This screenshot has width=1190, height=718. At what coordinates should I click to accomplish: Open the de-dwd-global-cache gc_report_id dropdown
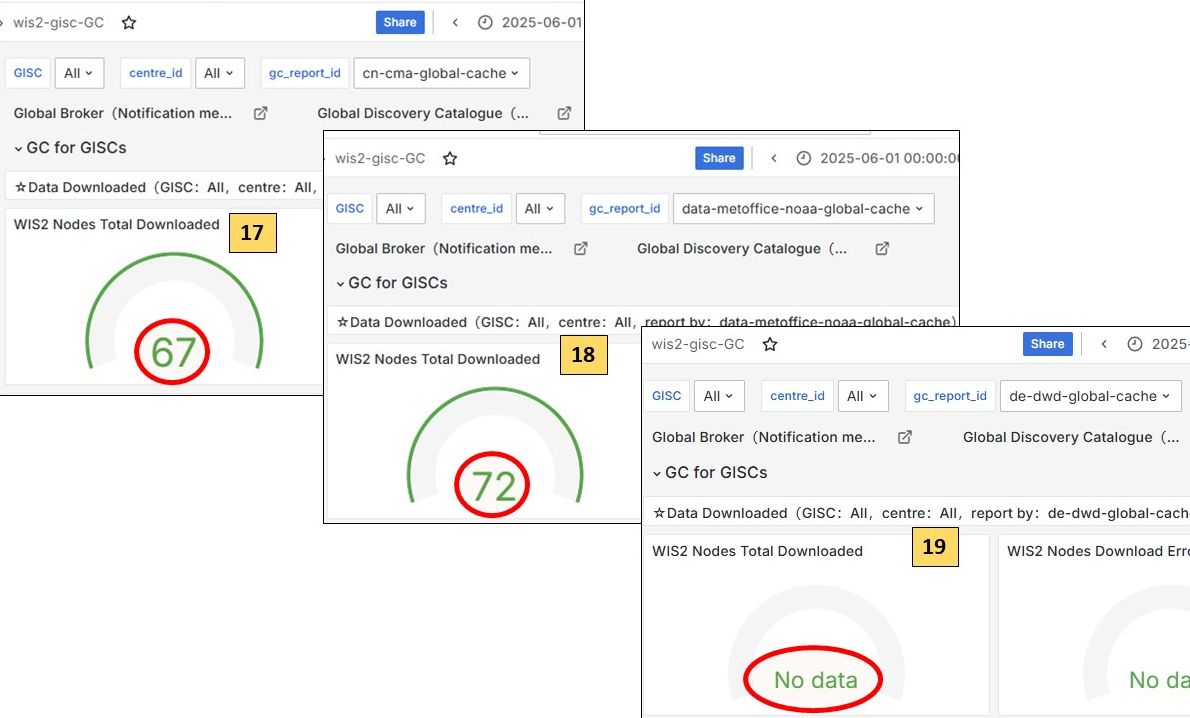click(x=1090, y=396)
